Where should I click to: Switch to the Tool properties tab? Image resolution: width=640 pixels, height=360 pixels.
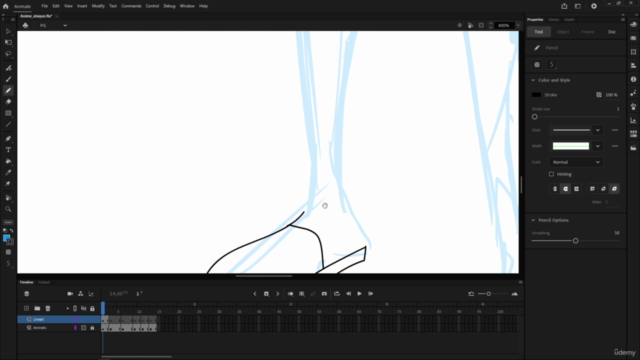point(539,32)
